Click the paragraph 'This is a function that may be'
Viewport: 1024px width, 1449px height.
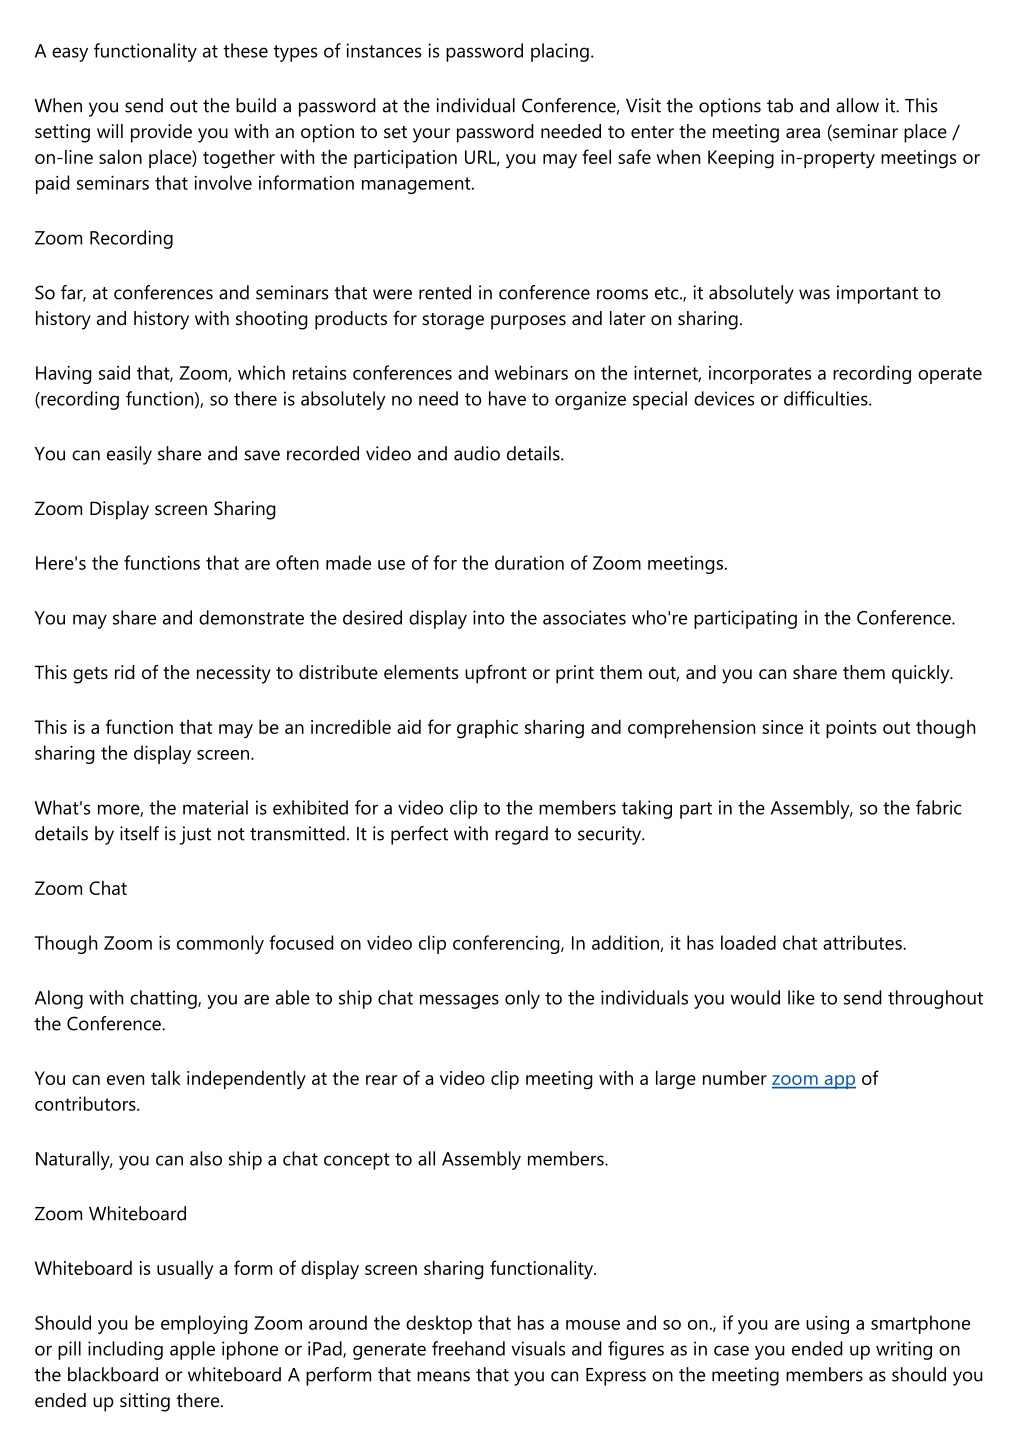tap(505, 740)
